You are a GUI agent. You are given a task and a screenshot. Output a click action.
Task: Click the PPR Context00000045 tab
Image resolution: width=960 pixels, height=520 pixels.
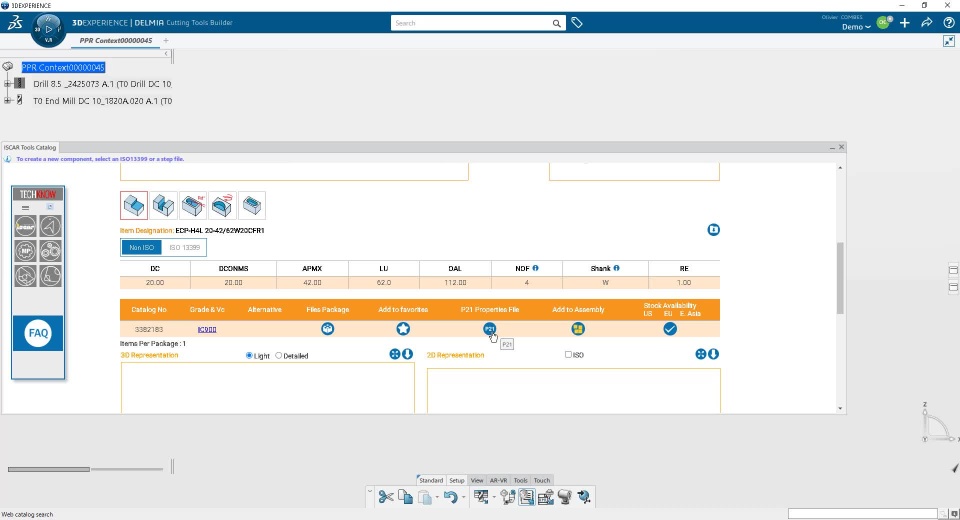(116, 40)
